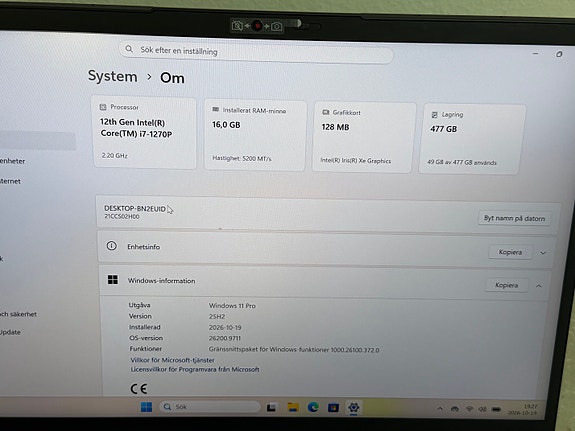The width and height of the screenshot is (575, 431).
Task: Click the Windows logo beside Windows-information
Action: point(113,280)
